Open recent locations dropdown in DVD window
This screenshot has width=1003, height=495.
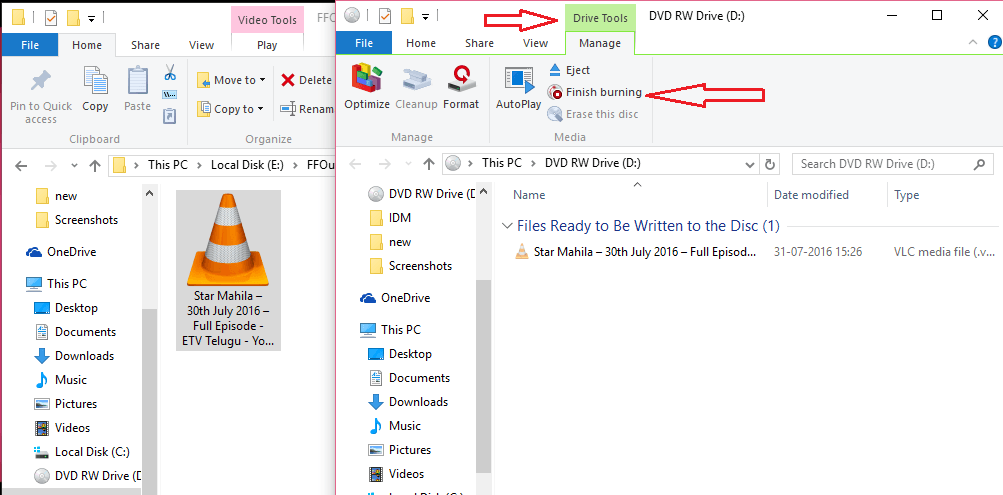408,164
